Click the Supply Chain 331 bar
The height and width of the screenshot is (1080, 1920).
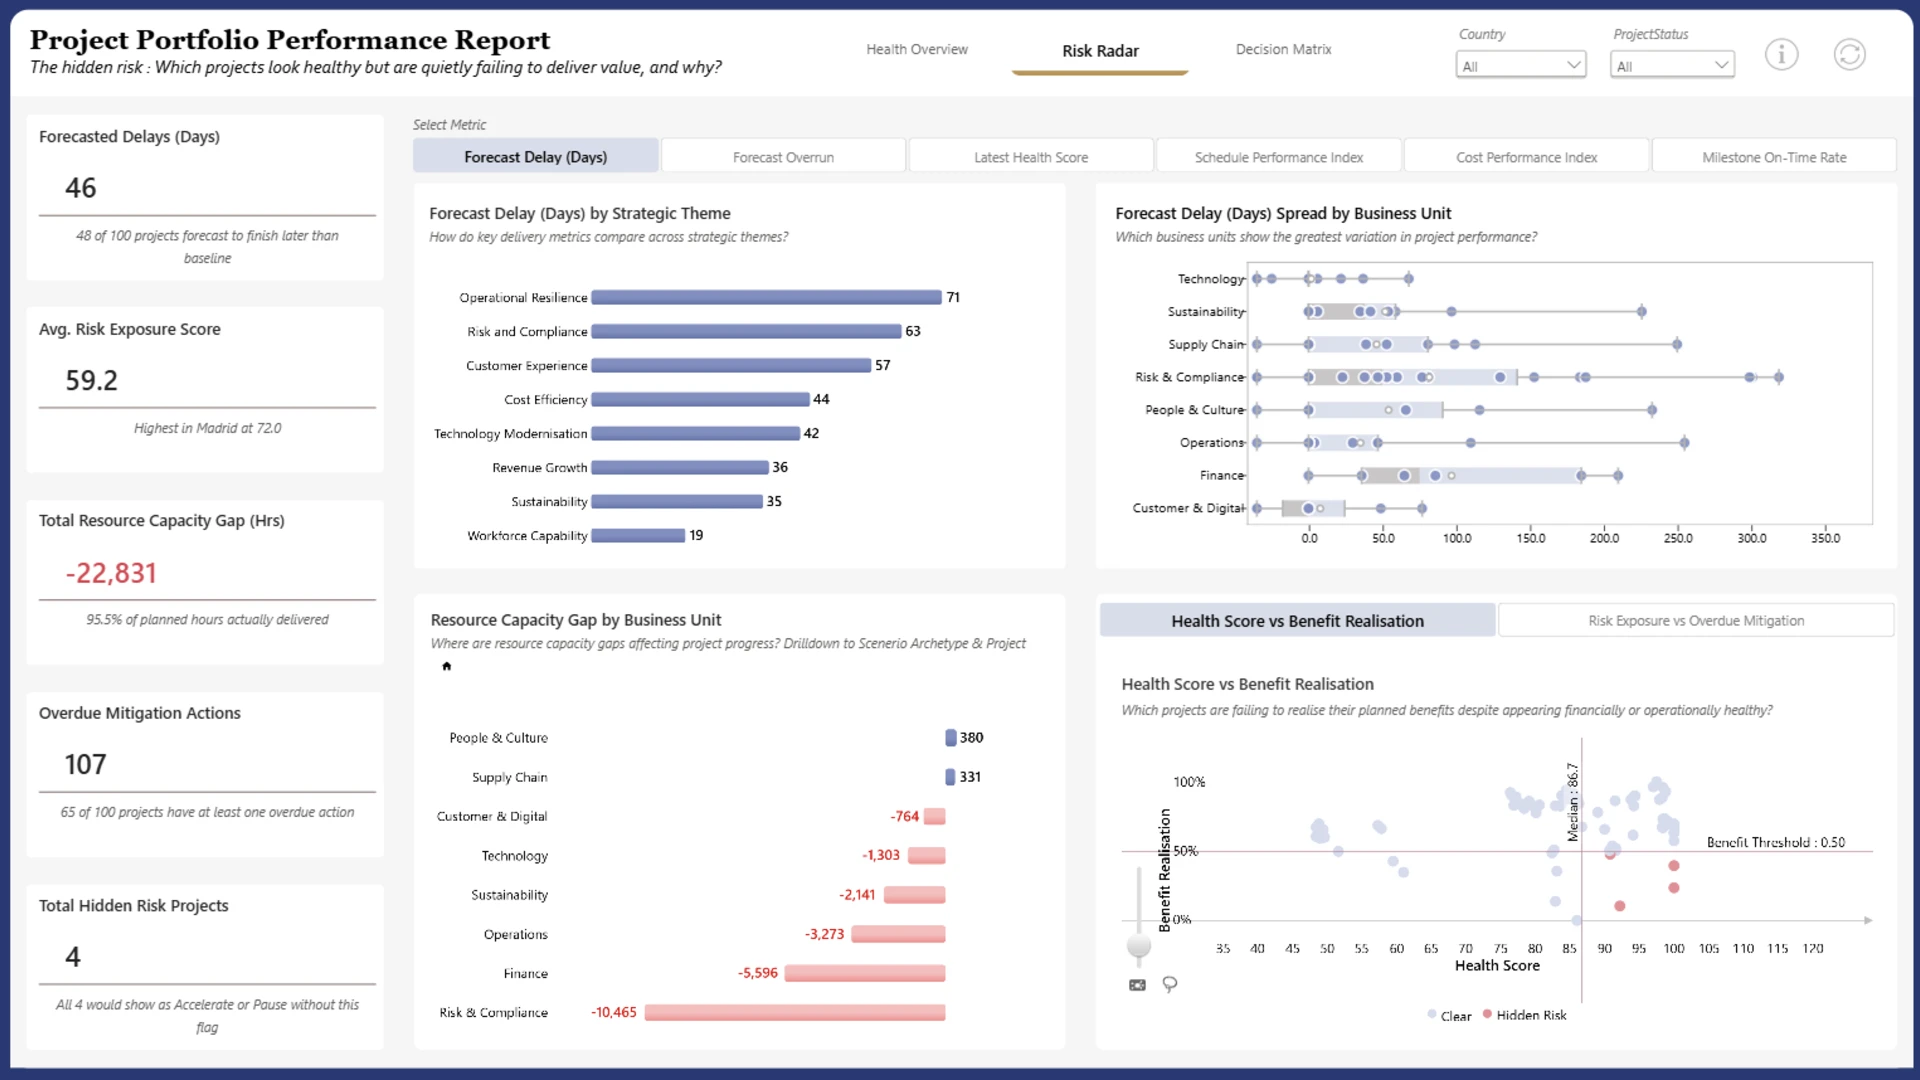(x=950, y=777)
